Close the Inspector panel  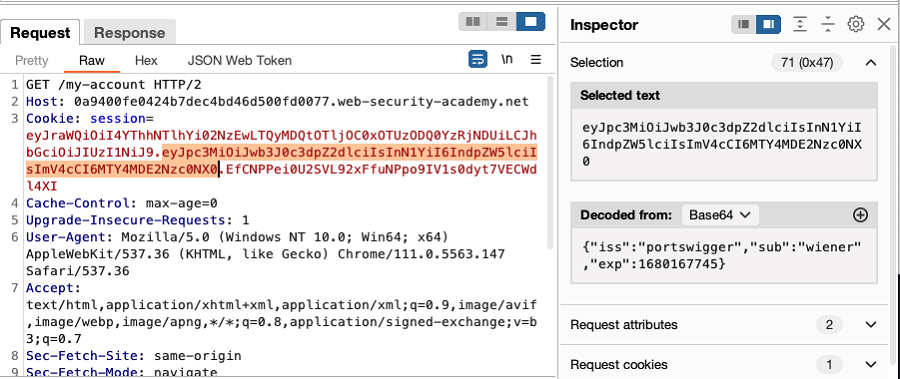[x=884, y=24]
